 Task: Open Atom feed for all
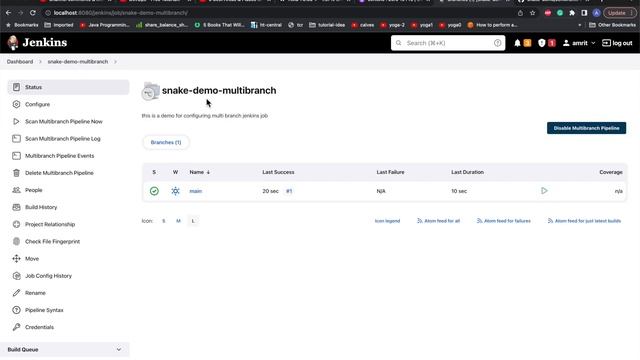pyautogui.click(x=438, y=221)
